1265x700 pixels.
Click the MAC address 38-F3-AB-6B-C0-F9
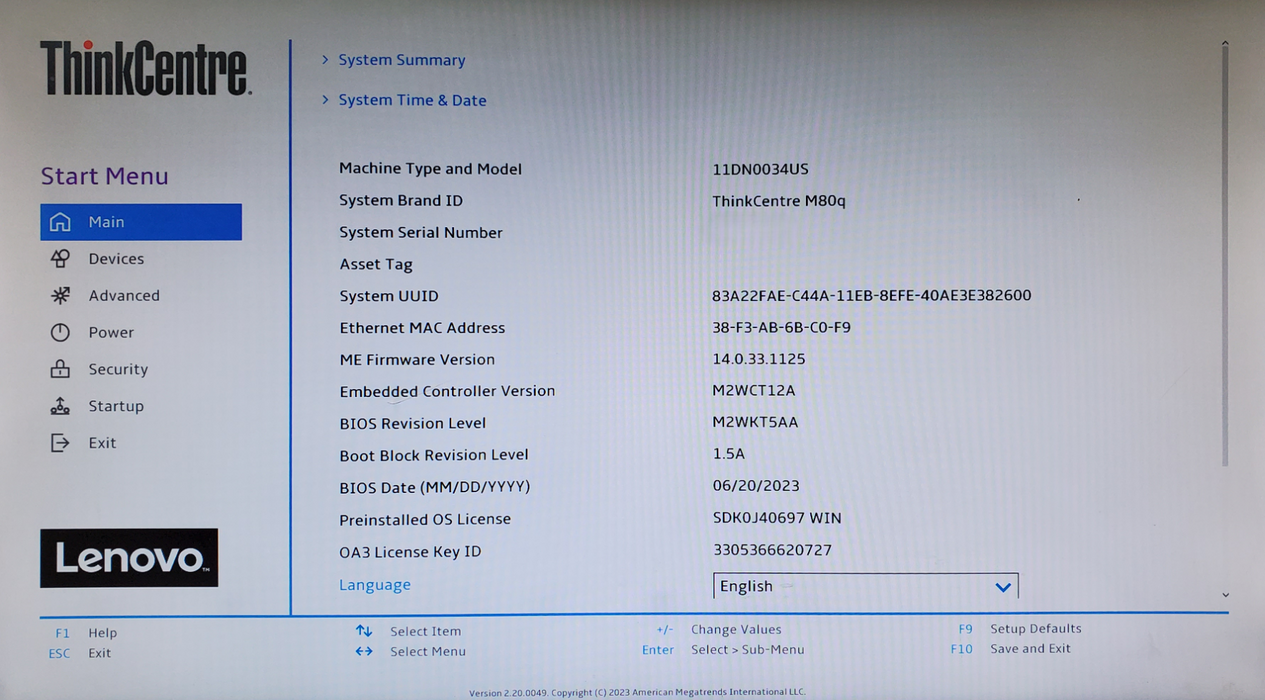(782, 327)
